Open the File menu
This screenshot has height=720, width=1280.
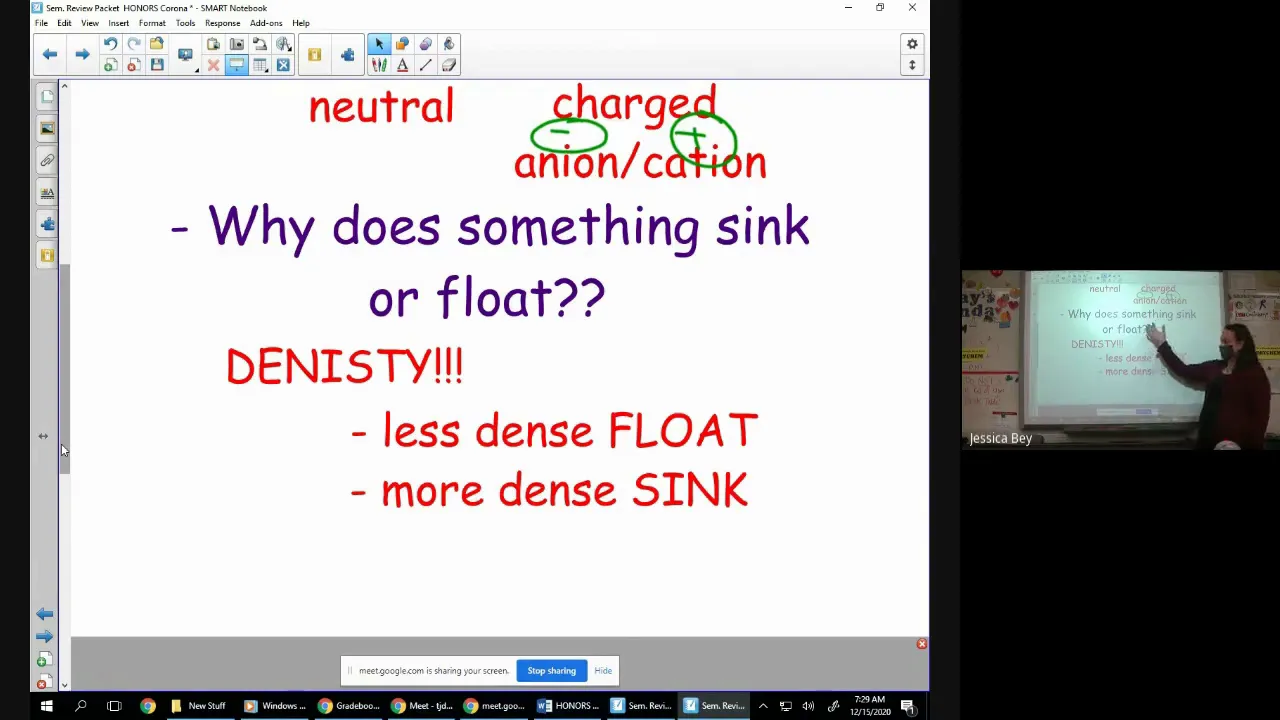tap(41, 23)
